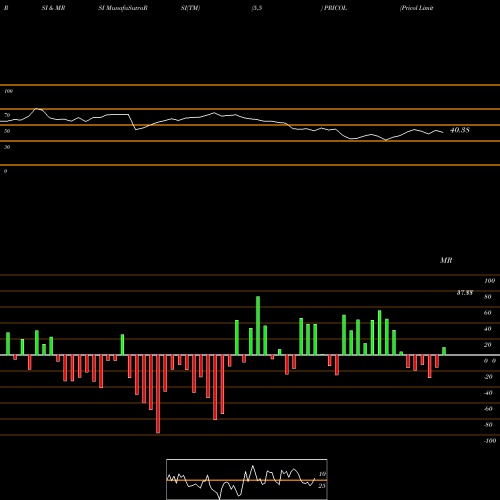Click the 'SI MunafaSutraR' header text

[x=123, y=8]
